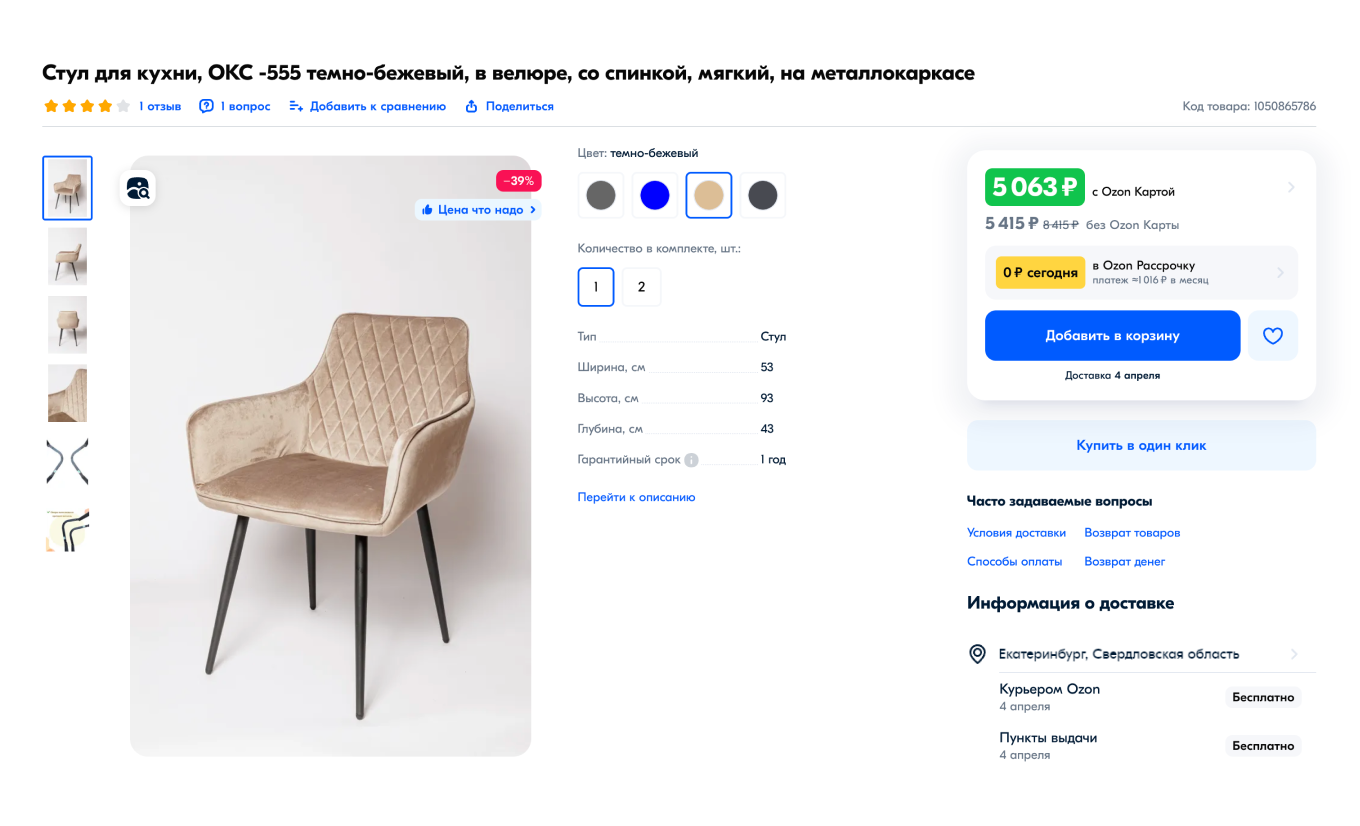This screenshot has height=826, width=1360.
Task: Add item to comparison via comparison icon
Action: point(294,105)
